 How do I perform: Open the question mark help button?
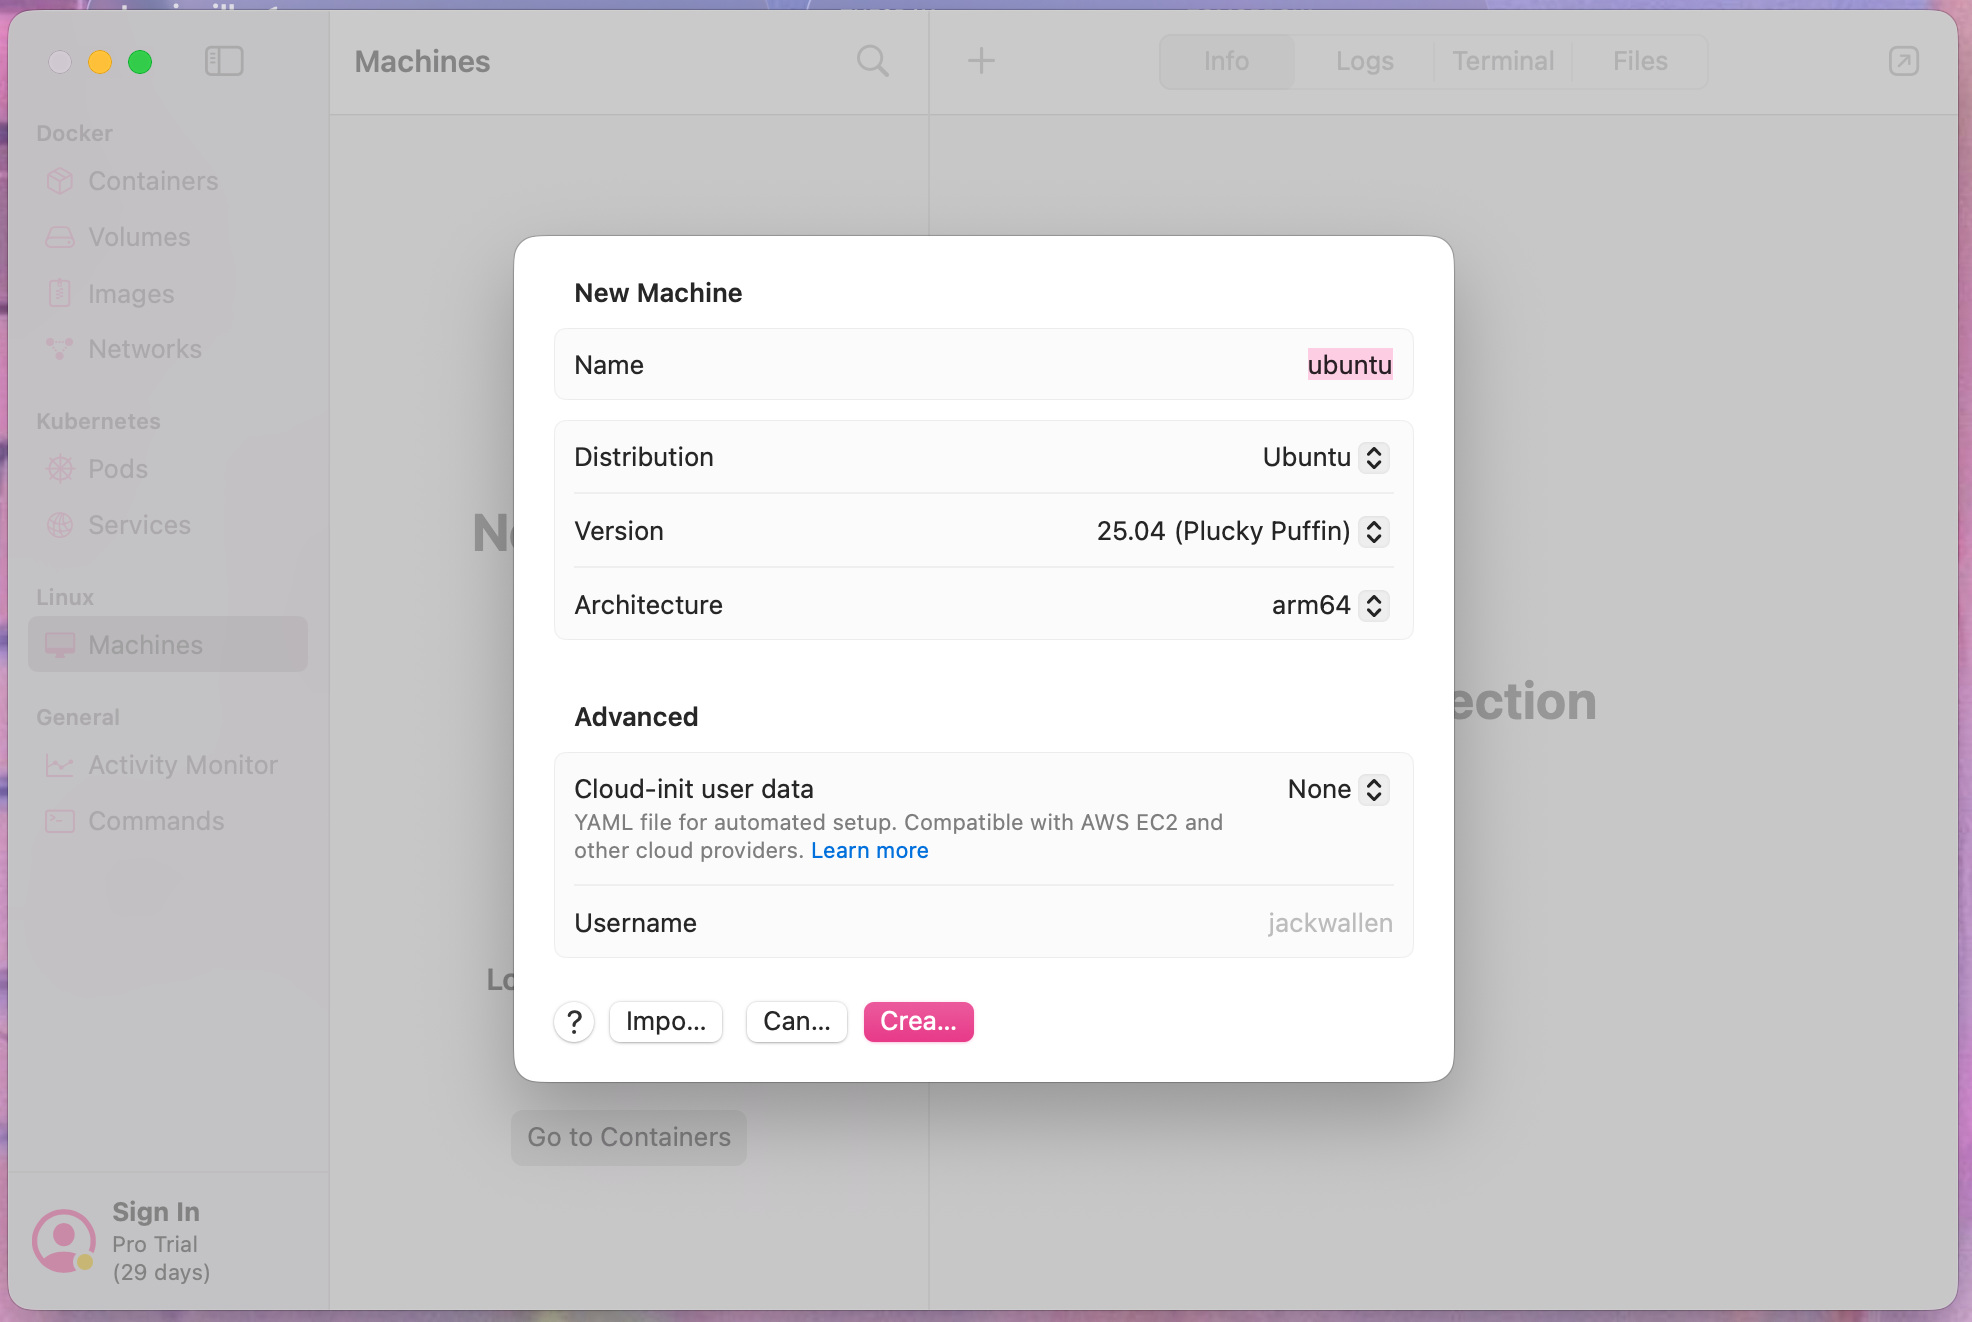574,1022
